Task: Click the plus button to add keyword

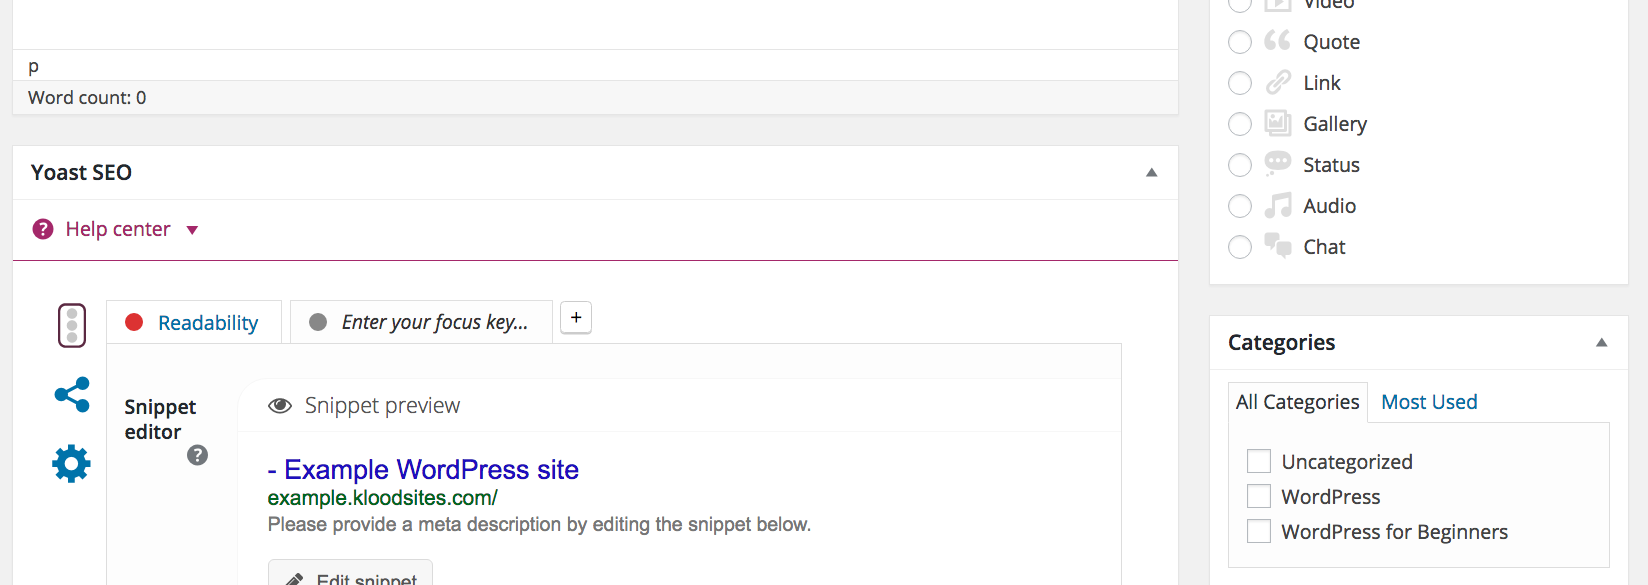Action: click(x=576, y=318)
